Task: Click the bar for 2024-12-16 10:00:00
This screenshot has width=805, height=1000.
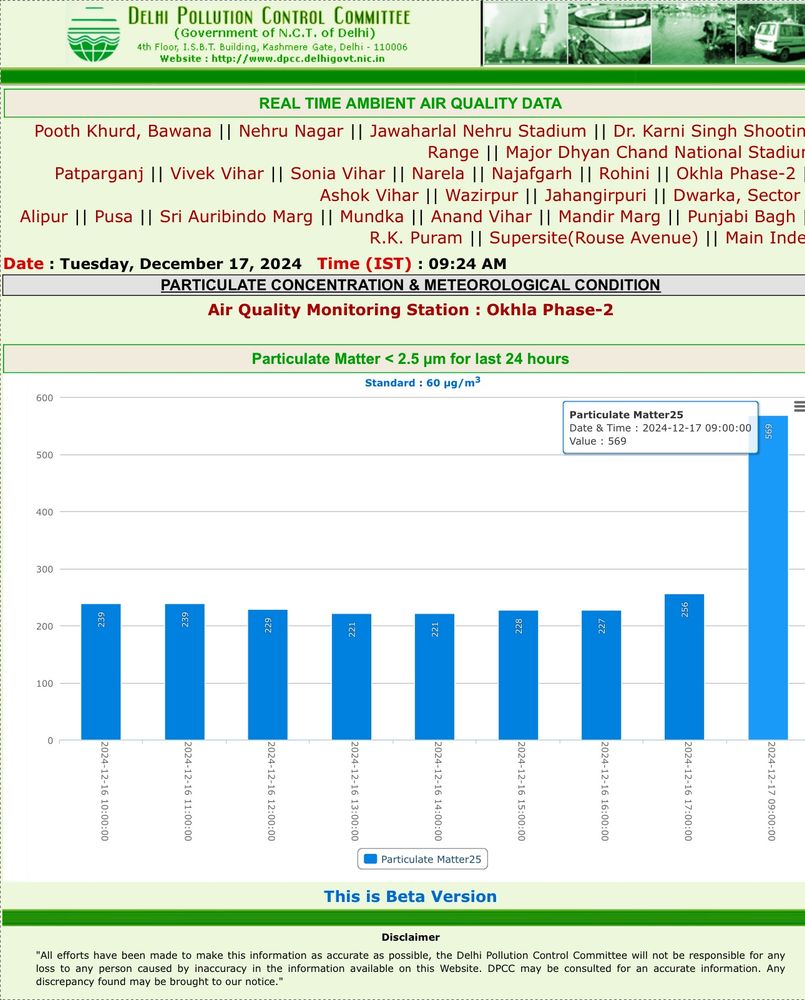Action: pyautogui.click(x=101, y=672)
